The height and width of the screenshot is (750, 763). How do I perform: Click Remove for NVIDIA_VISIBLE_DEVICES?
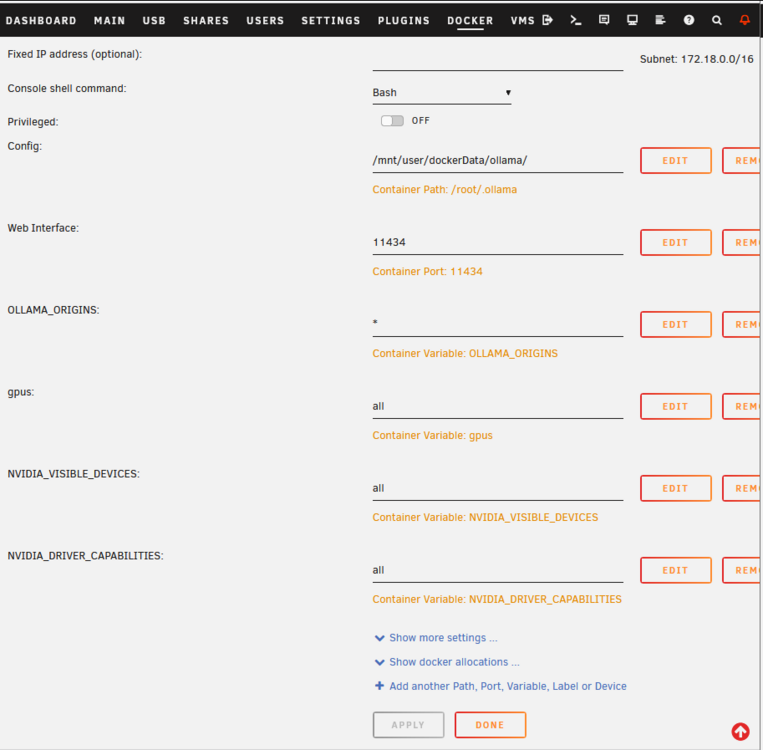click(x=743, y=488)
